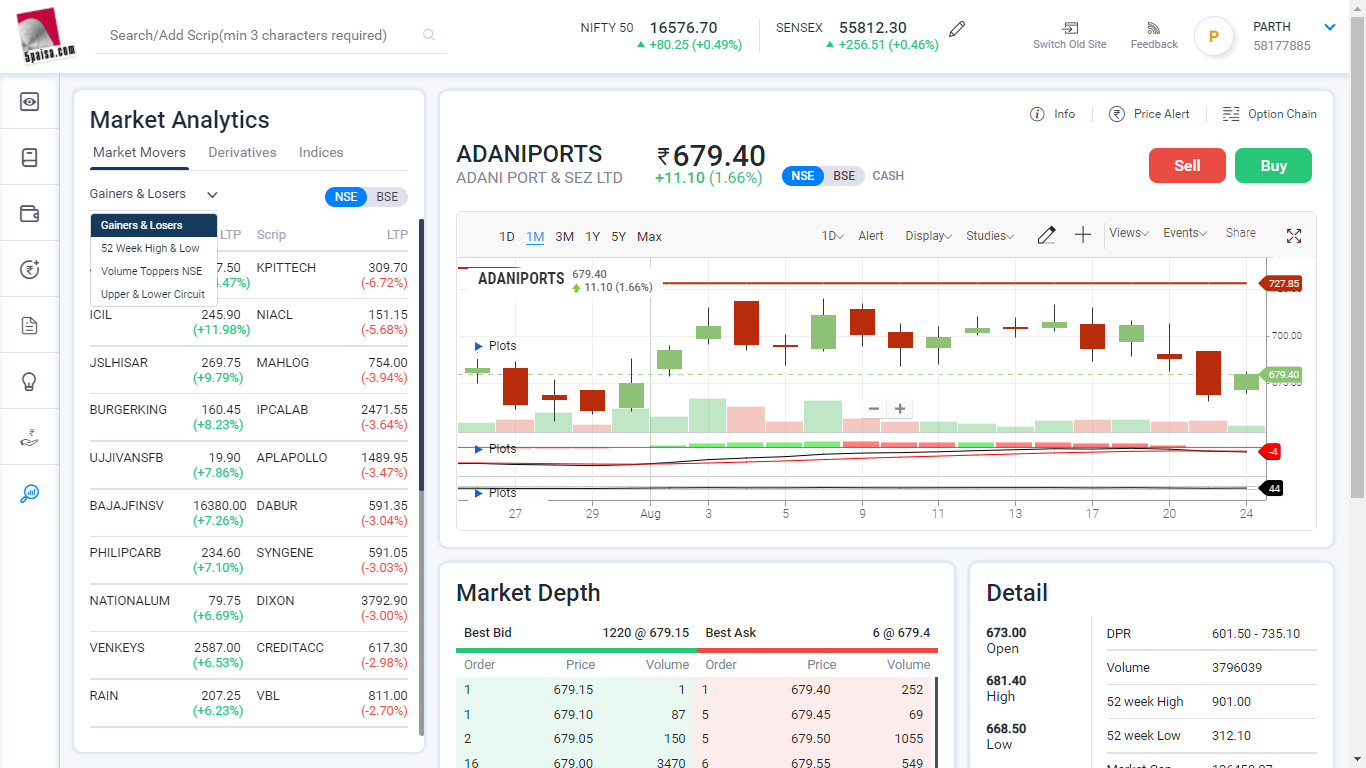Choose 52 Week High & Low option

(154, 248)
